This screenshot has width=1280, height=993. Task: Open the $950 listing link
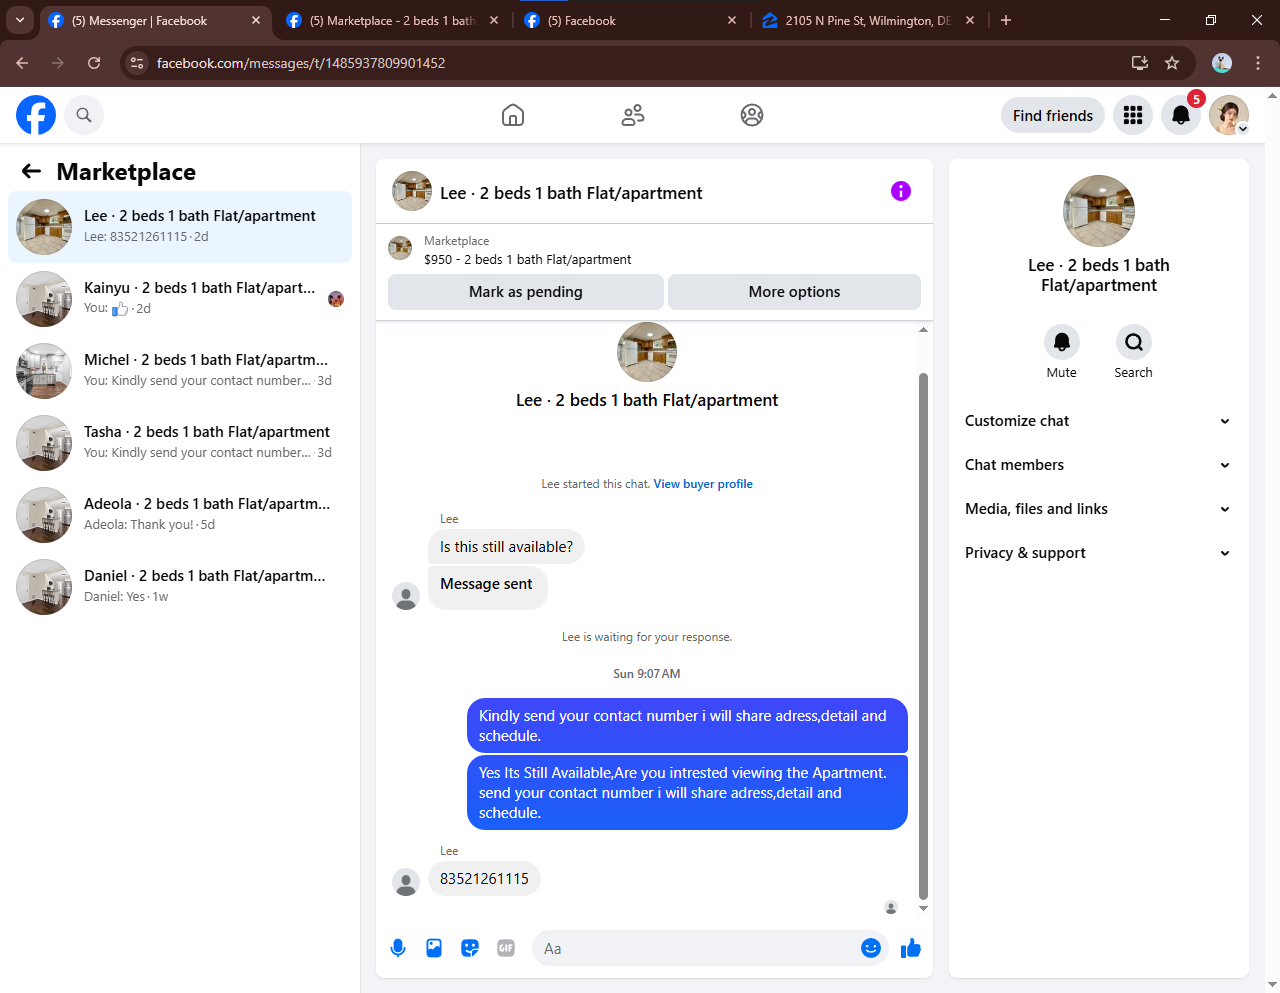point(528,259)
